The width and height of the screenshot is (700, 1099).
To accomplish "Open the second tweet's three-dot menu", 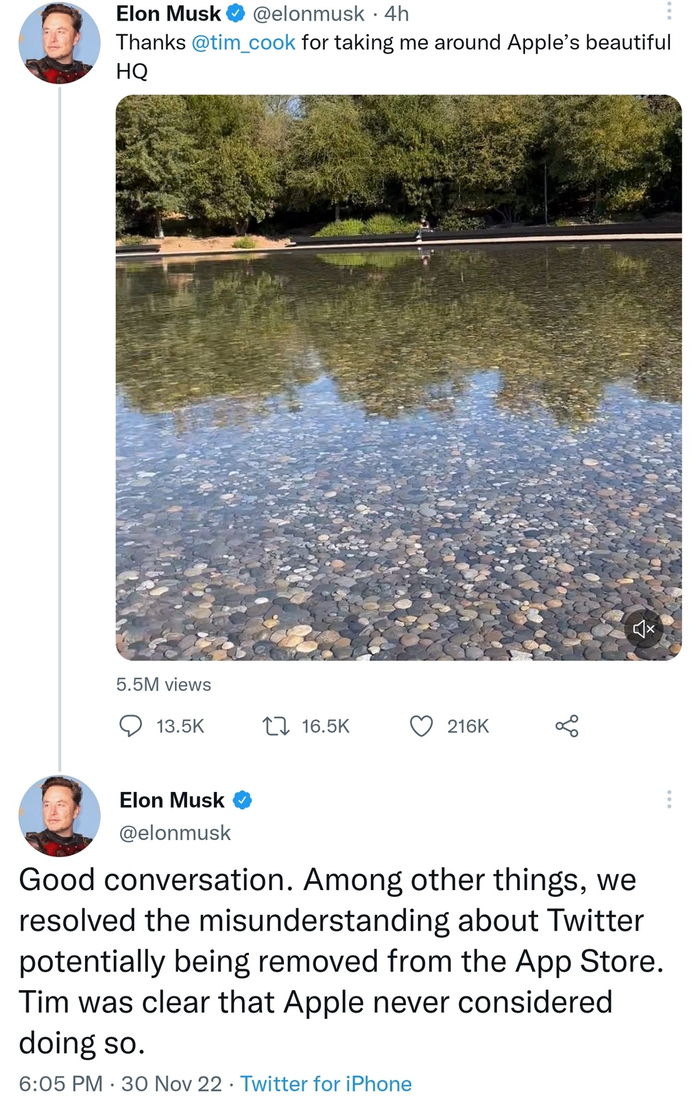I will (x=669, y=799).
